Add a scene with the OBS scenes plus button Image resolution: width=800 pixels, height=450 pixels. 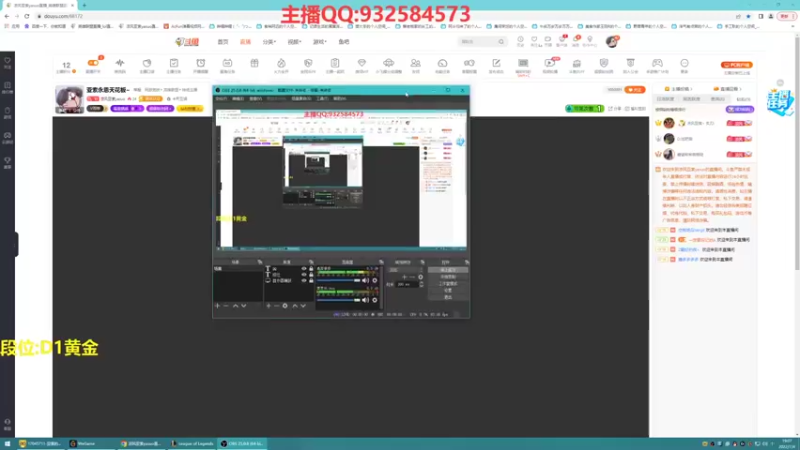217,306
